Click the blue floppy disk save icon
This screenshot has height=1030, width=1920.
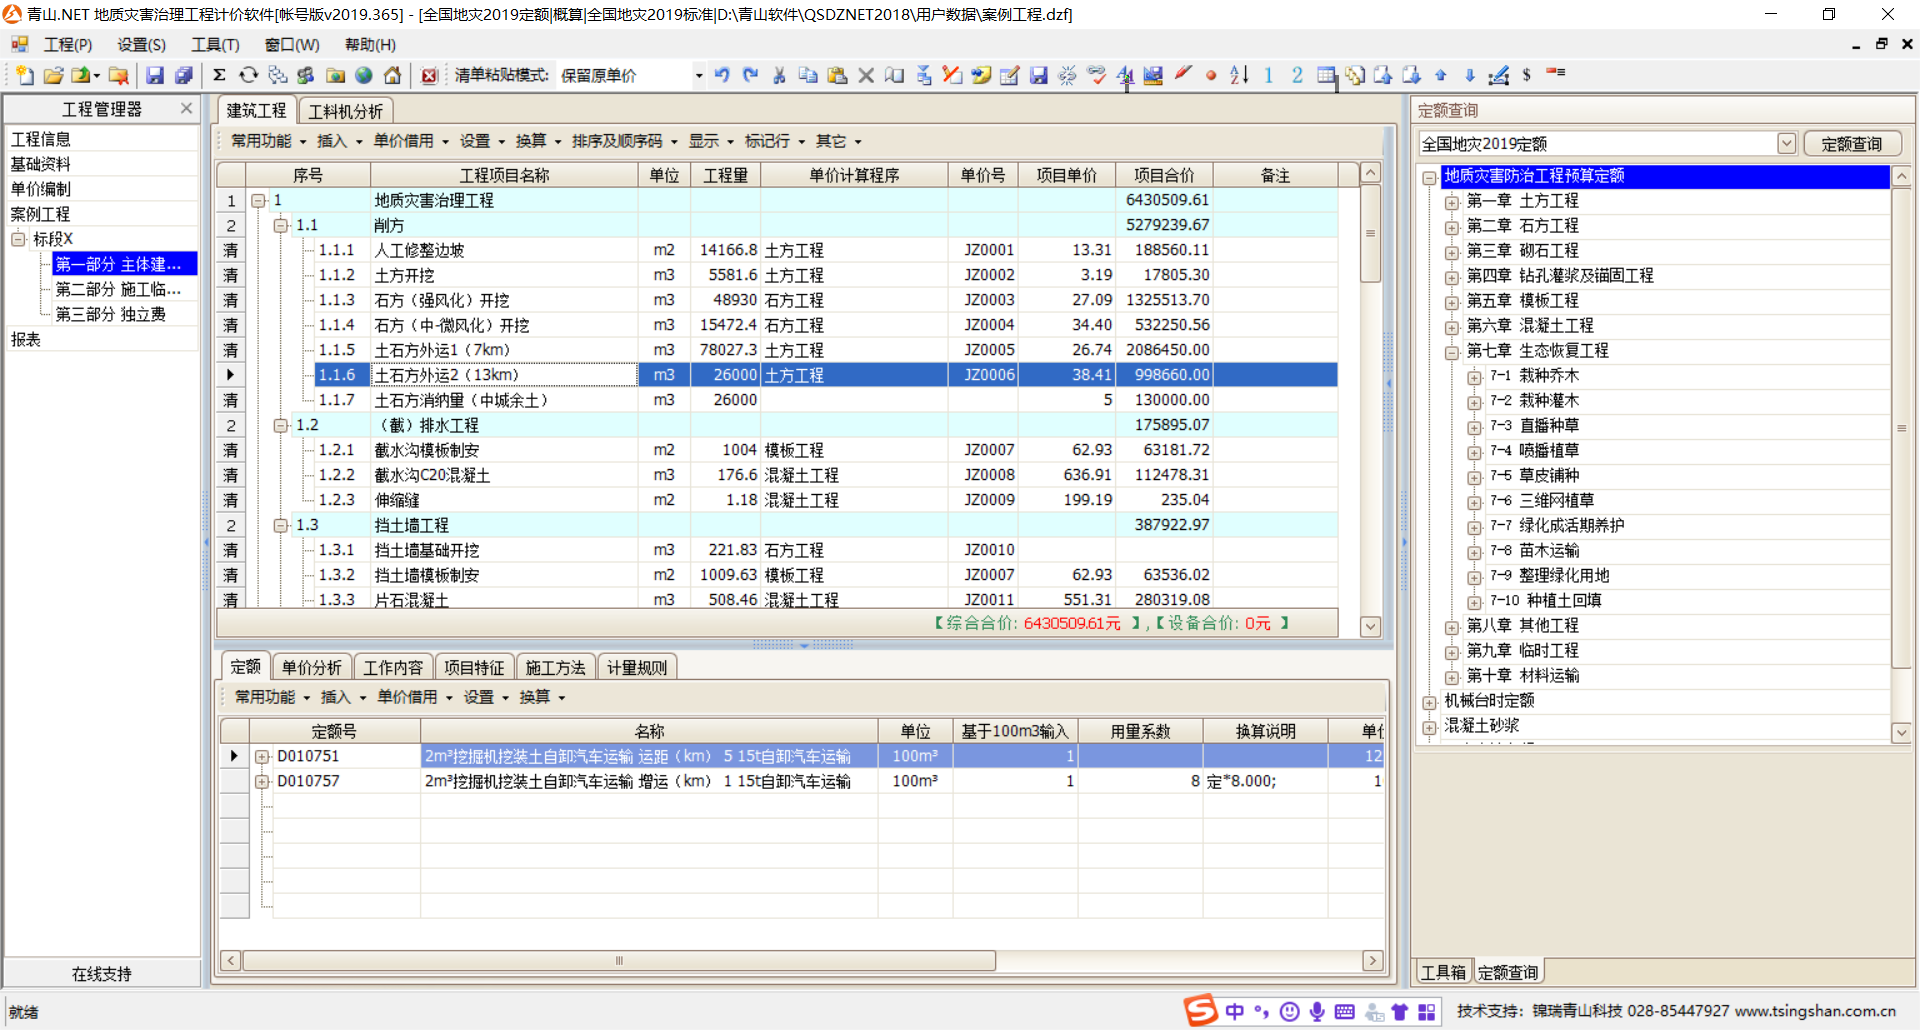(x=155, y=75)
